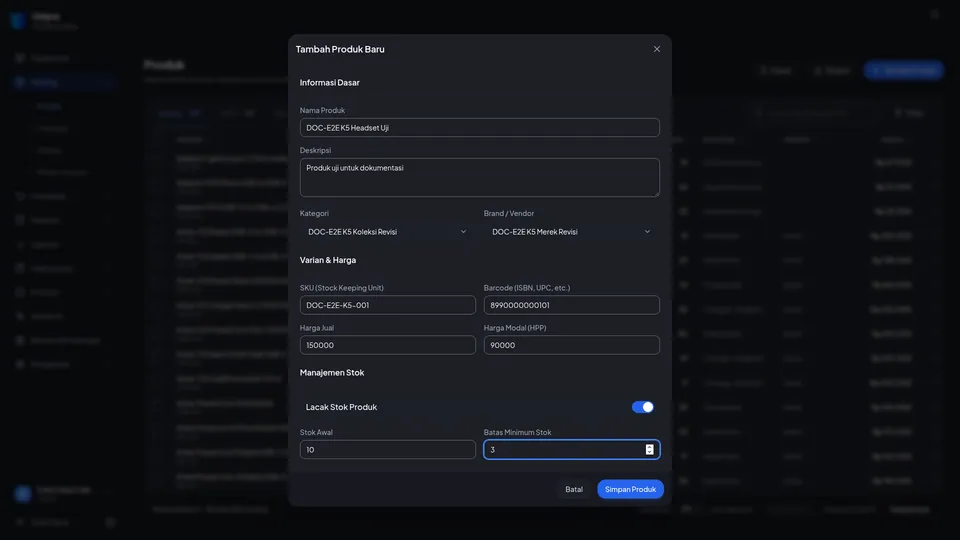
Task: Click the Nama Produk input field
Action: (x=479, y=127)
